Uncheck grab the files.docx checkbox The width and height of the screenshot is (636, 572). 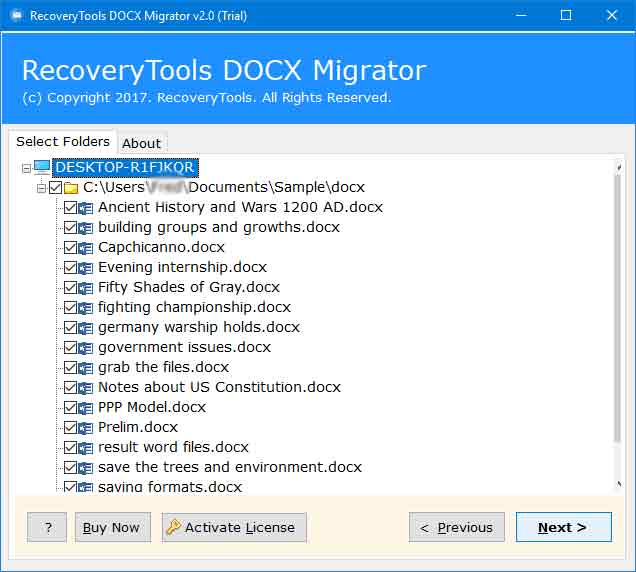click(71, 368)
